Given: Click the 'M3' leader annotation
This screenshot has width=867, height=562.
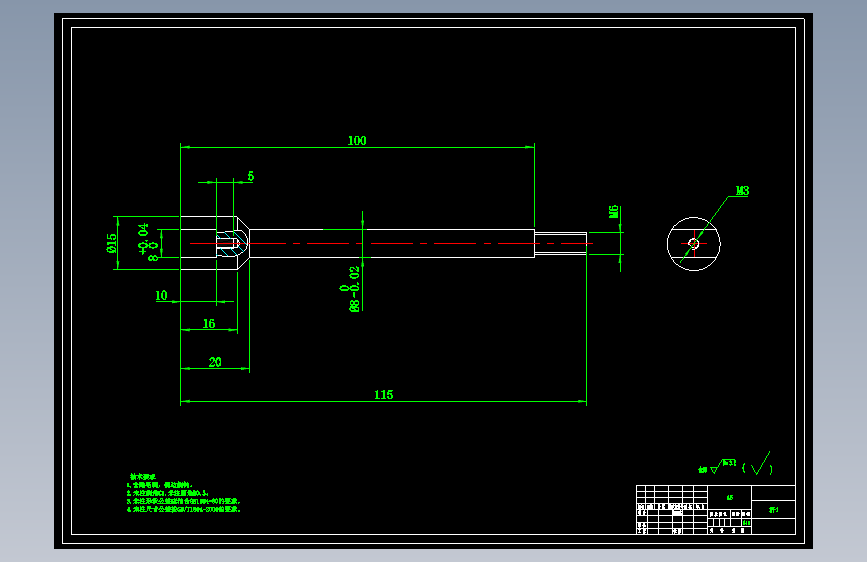Looking at the screenshot, I should pyautogui.click(x=742, y=190).
